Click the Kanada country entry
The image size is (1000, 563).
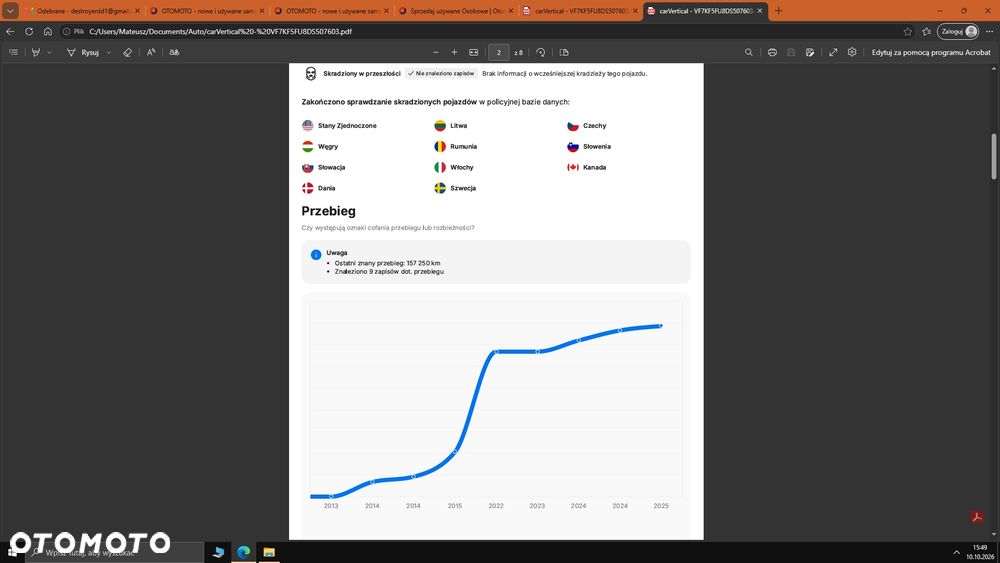pyautogui.click(x=587, y=167)
